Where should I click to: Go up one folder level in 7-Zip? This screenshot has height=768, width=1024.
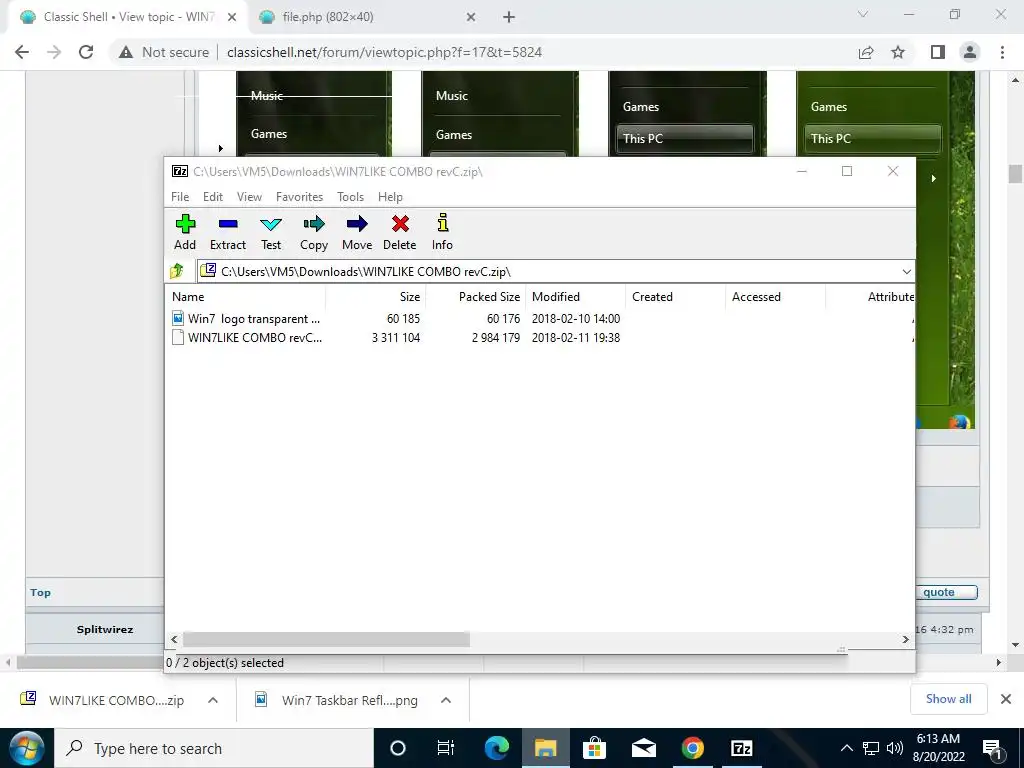click(x=177, y=271)
